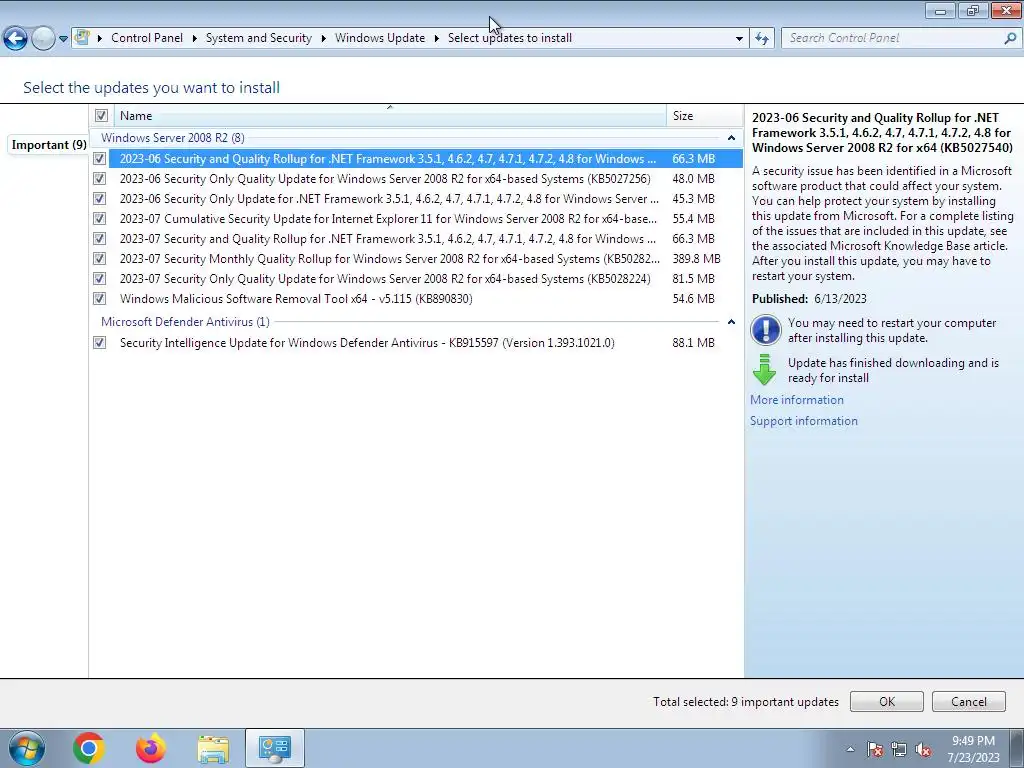Screen dimensions: 1024x768
Task: Click the muted volume tray icon
Action: click(x=923, y=749)
